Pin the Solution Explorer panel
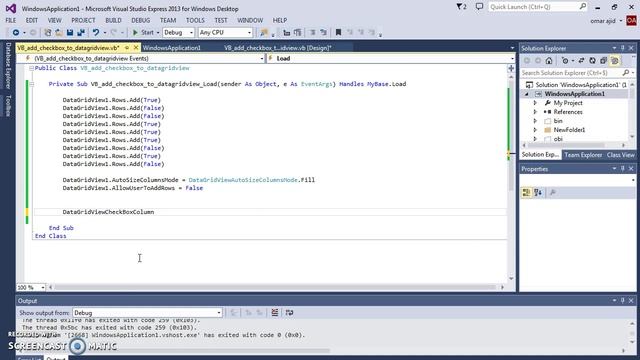 (622, 48)
